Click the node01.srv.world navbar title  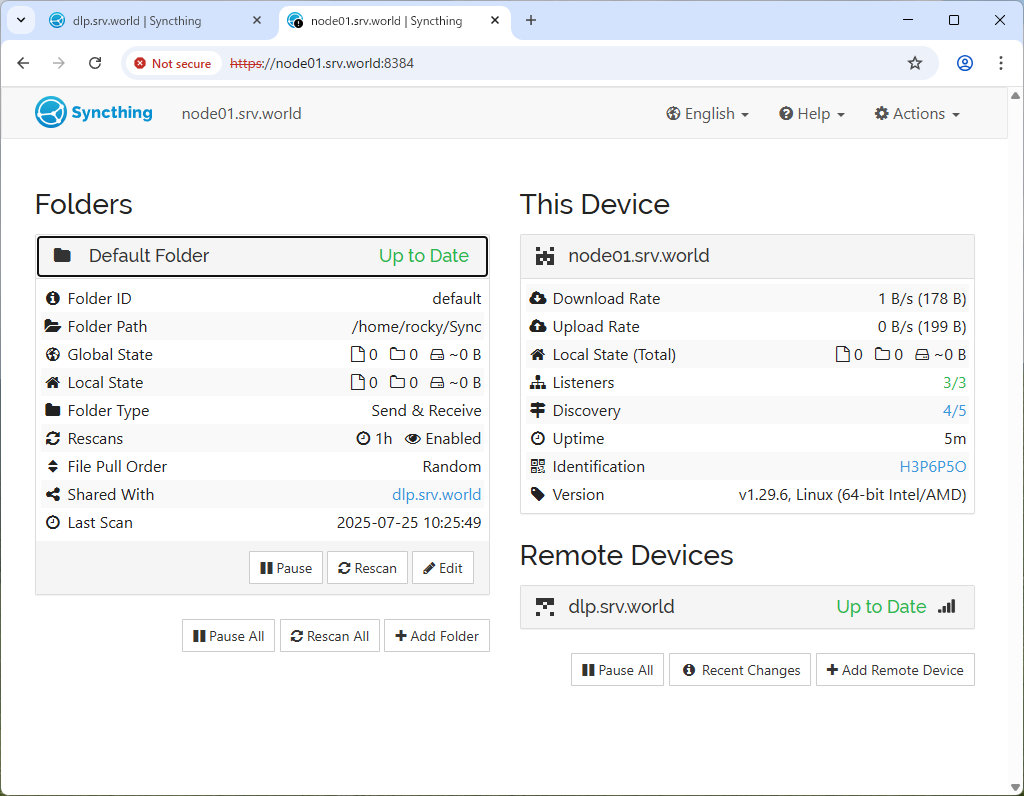pos(241,114)
